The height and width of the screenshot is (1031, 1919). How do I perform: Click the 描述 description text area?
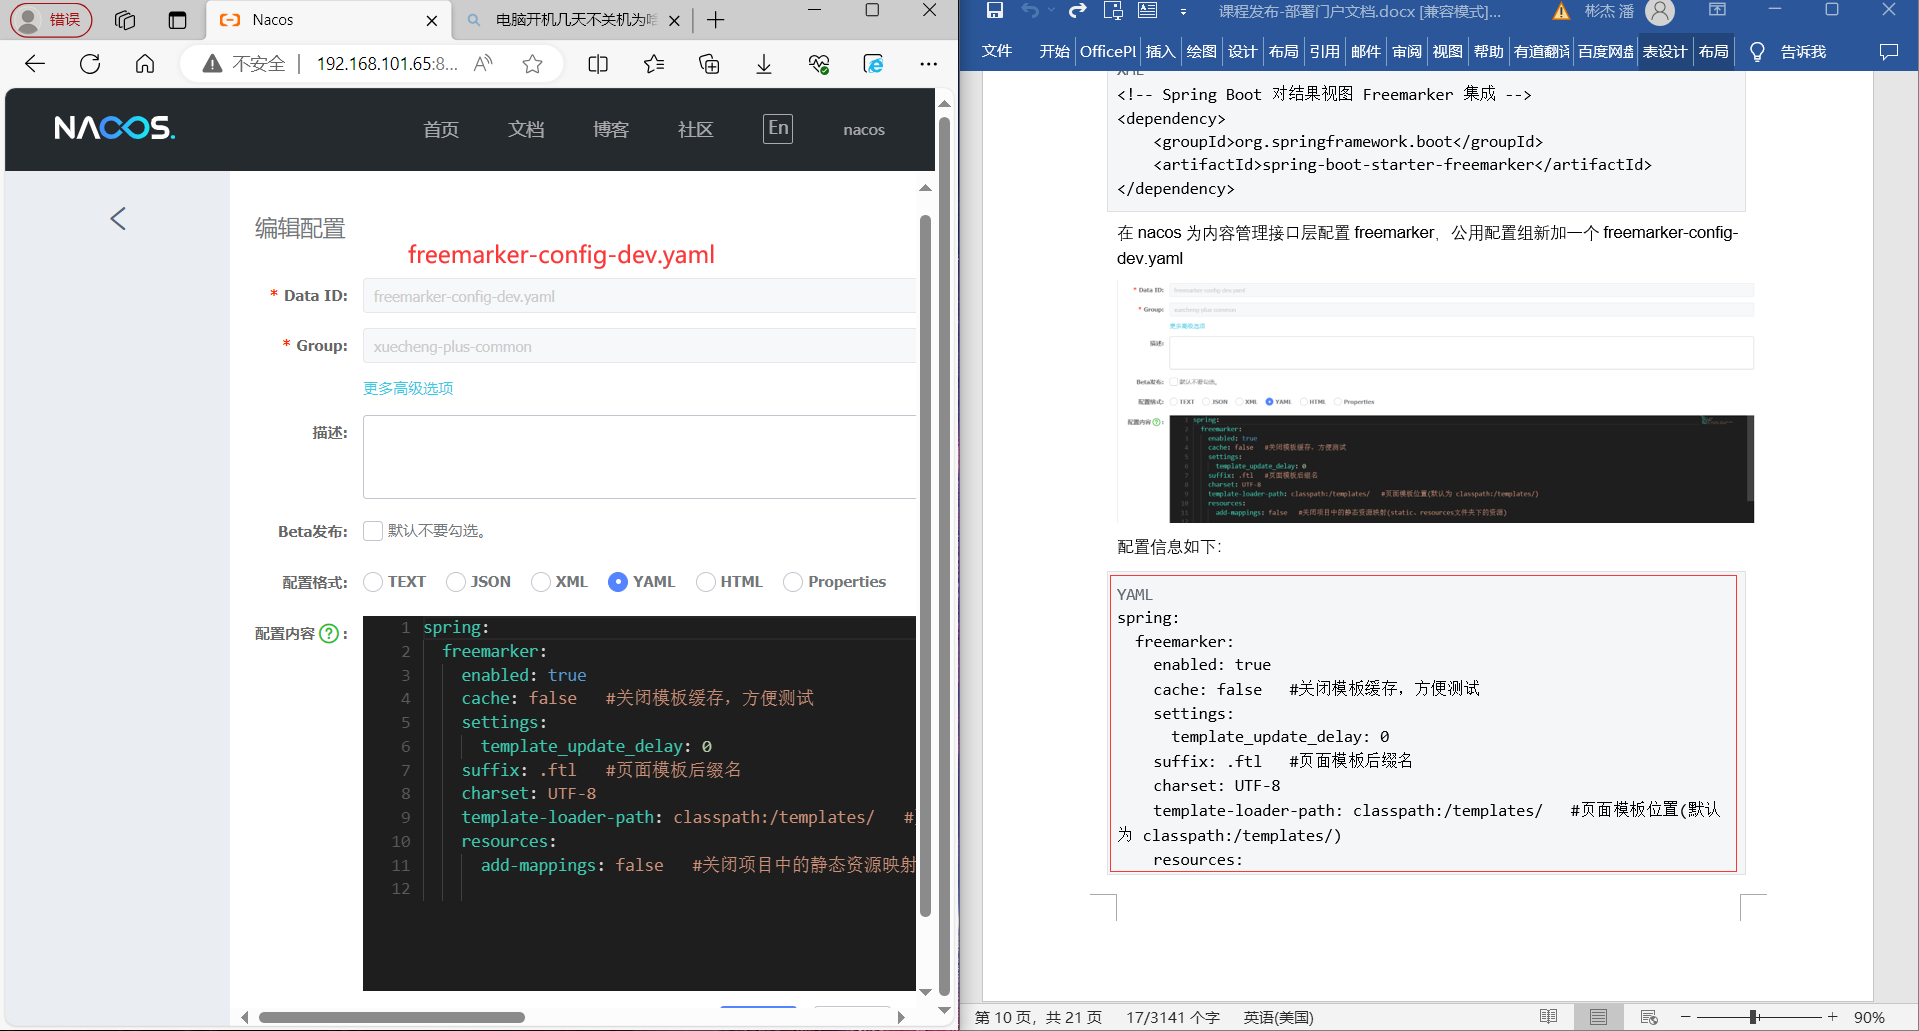click(640, 457)
